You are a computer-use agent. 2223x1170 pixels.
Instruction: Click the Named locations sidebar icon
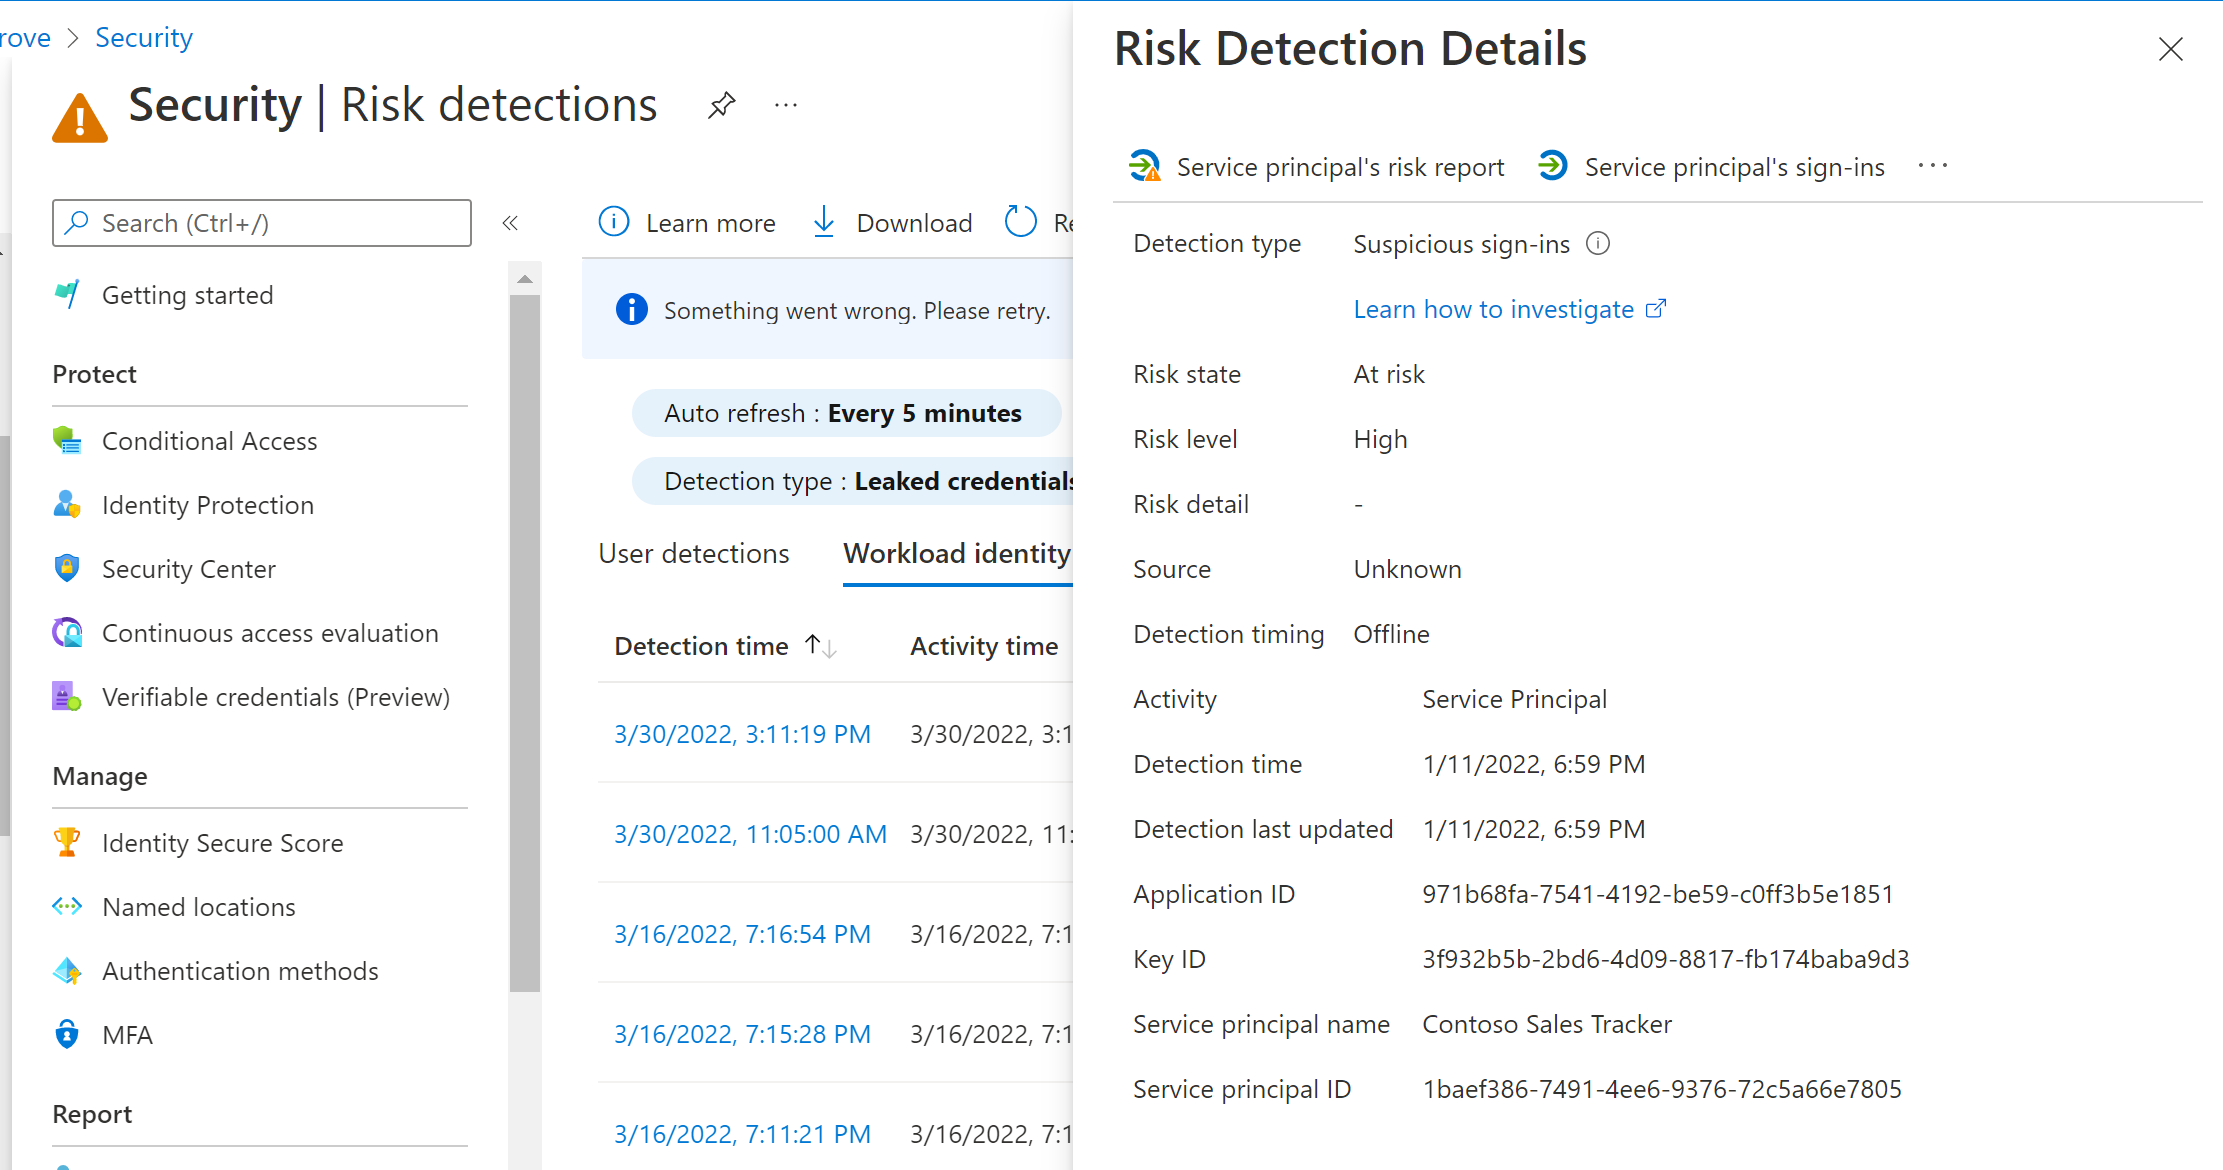click(x=68, y=905)
